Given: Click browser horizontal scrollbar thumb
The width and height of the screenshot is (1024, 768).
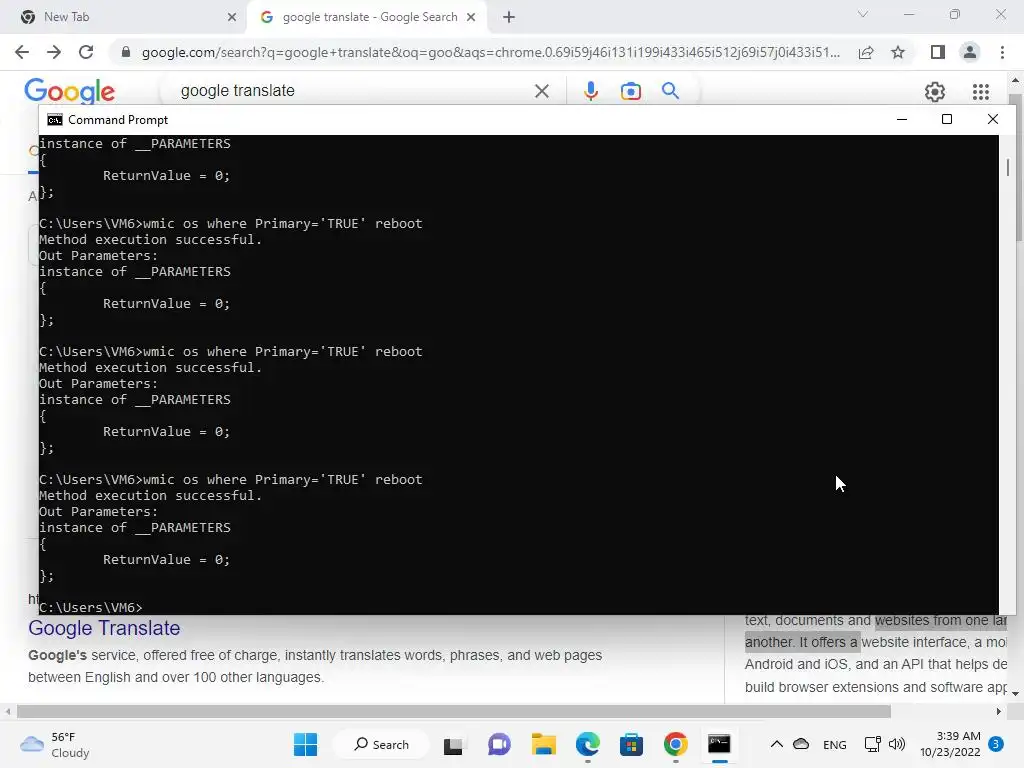Looking at the screenshot, I should pos(454,711).
